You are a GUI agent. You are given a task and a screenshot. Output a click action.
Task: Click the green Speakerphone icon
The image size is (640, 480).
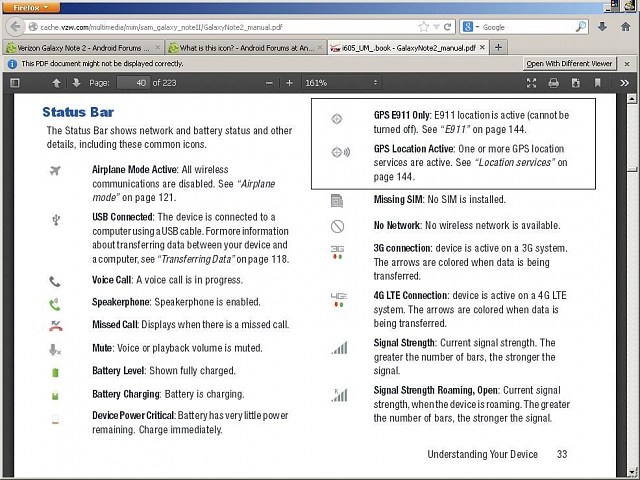[x=55, y=304]
